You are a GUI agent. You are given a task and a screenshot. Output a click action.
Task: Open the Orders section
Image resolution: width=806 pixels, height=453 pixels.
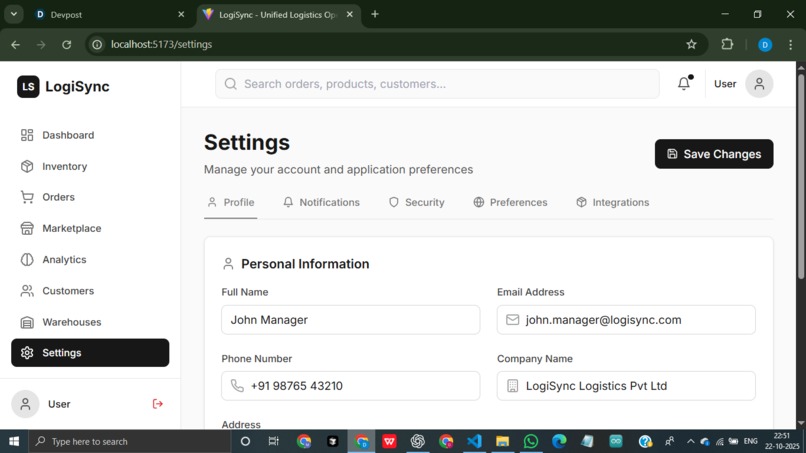(x=90, y=197)
